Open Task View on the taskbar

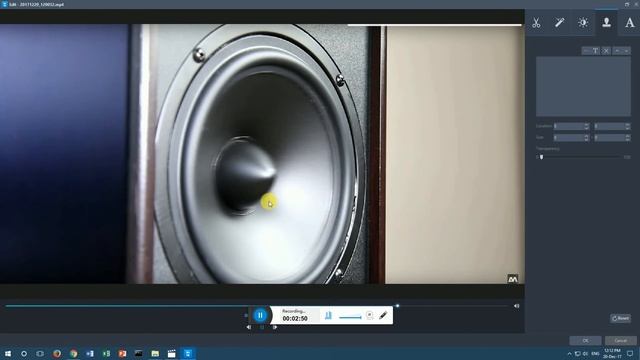[x=40, y=353]
